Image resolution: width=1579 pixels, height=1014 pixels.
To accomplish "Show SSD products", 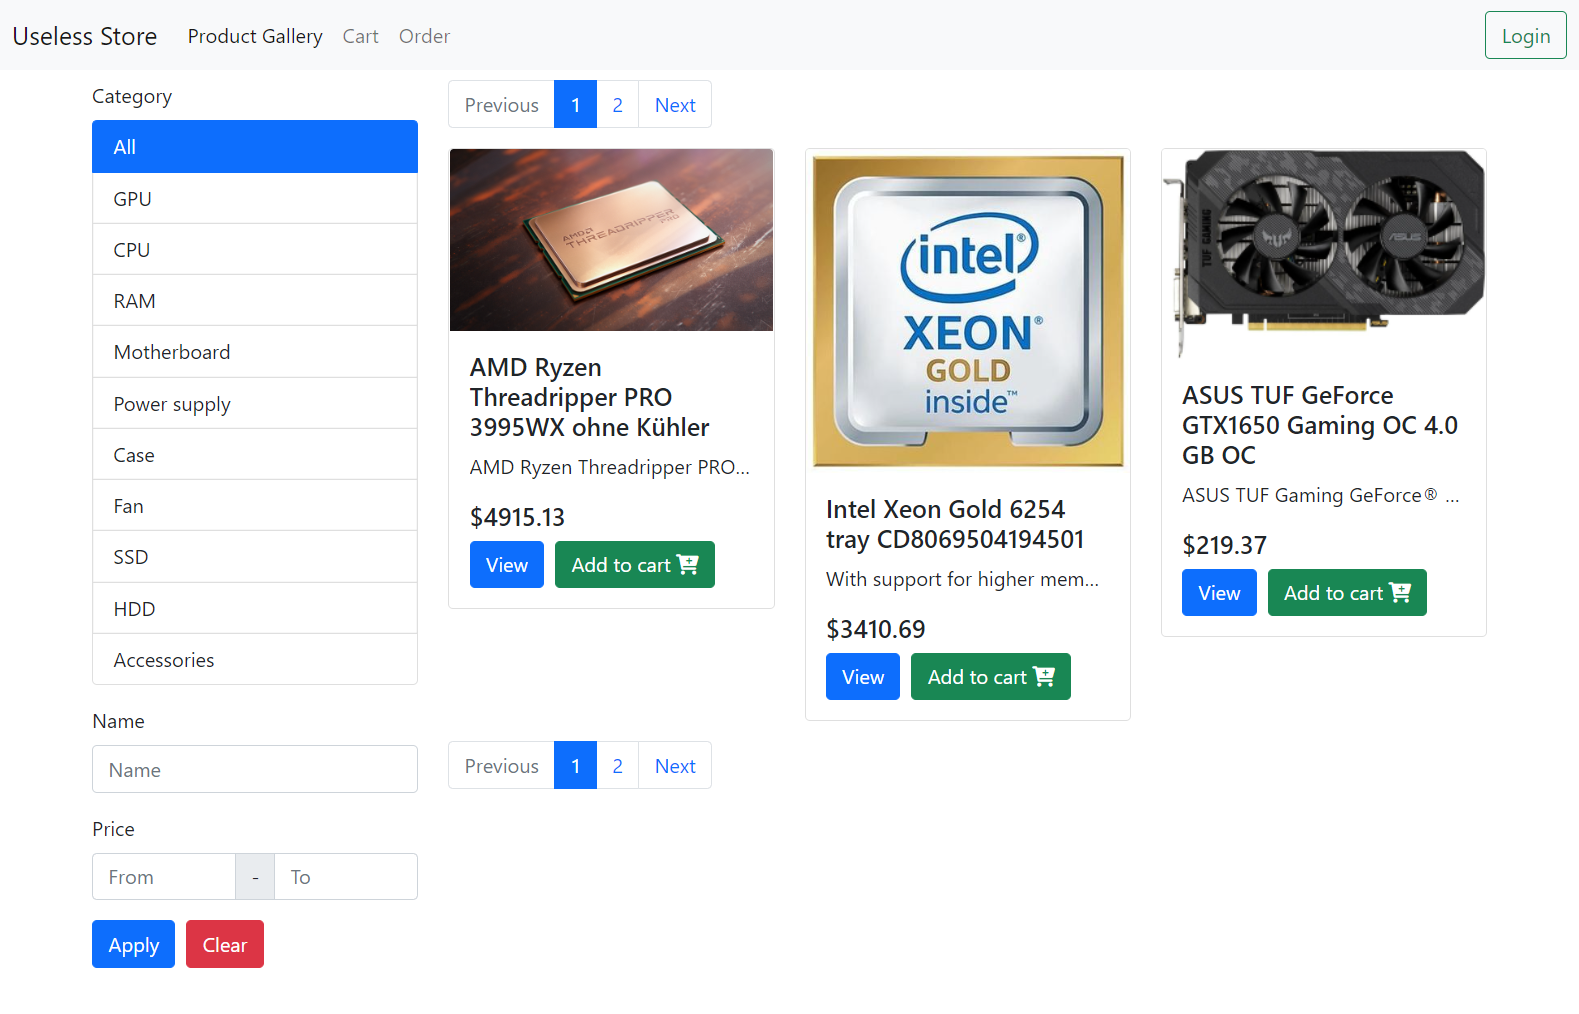I will pos(255,557).
